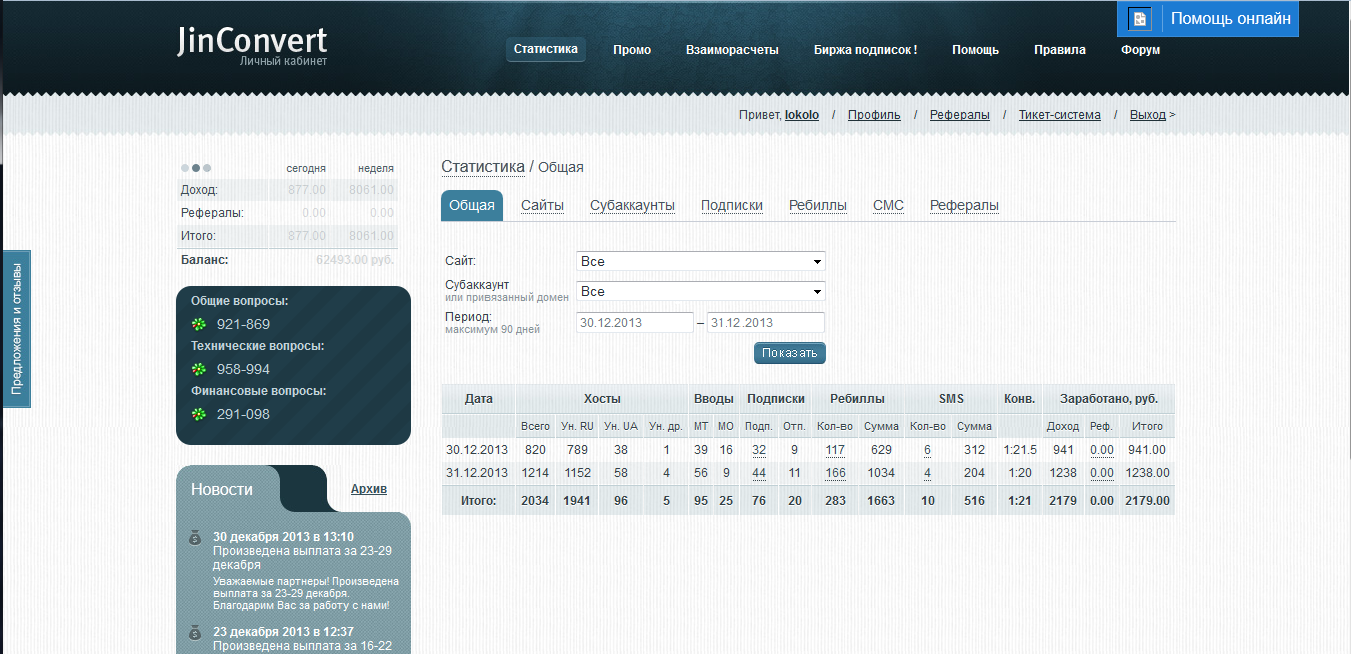
Task: Click the financial questions number 291-098
Action: (243, 415)
